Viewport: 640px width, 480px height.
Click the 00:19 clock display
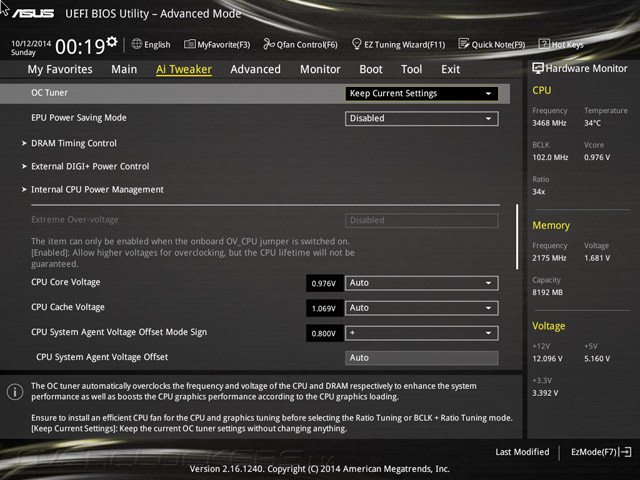pos(80,47)
